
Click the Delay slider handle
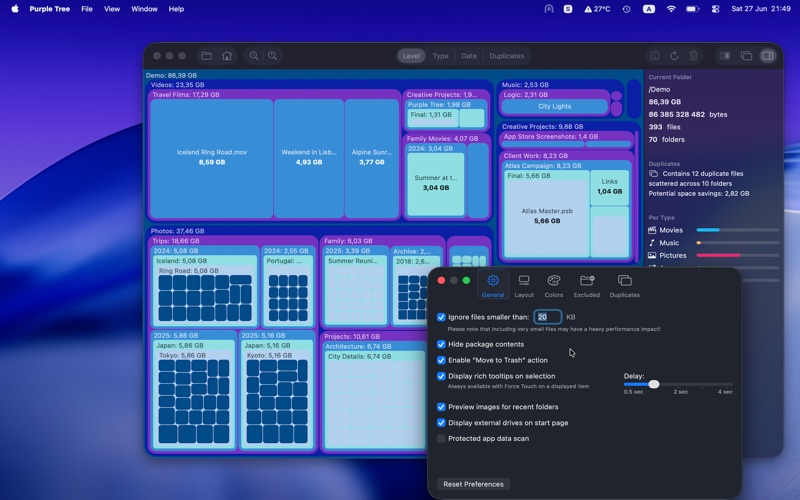coord(654,384)
